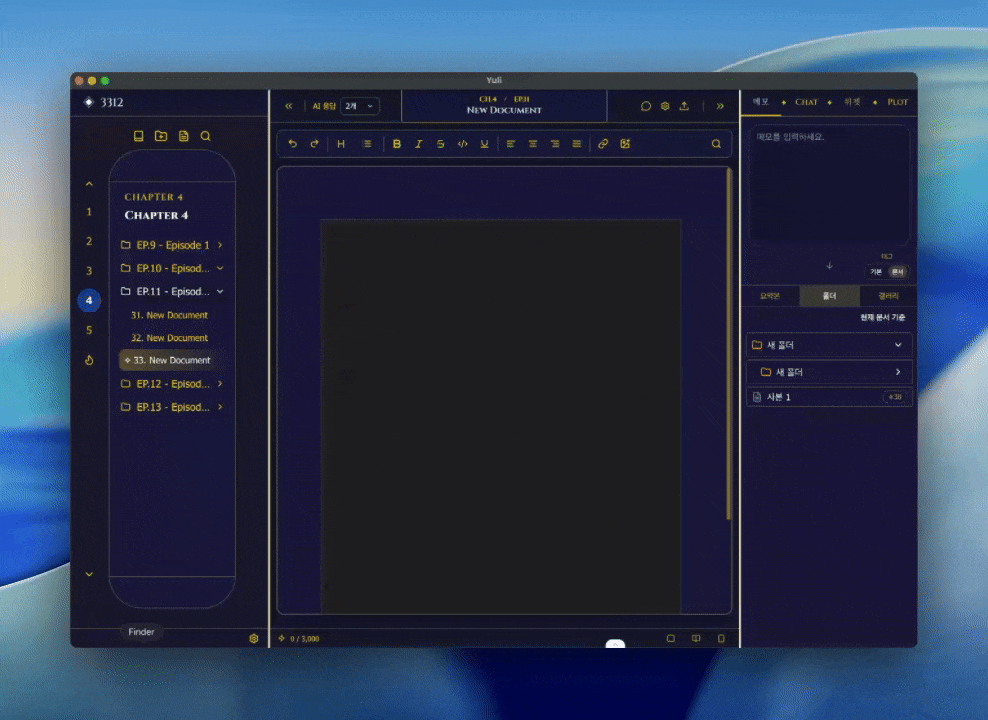Select chapter 5 in the number list
The height and width of the screenshot is (720, 988).
[x=89, y=330]
